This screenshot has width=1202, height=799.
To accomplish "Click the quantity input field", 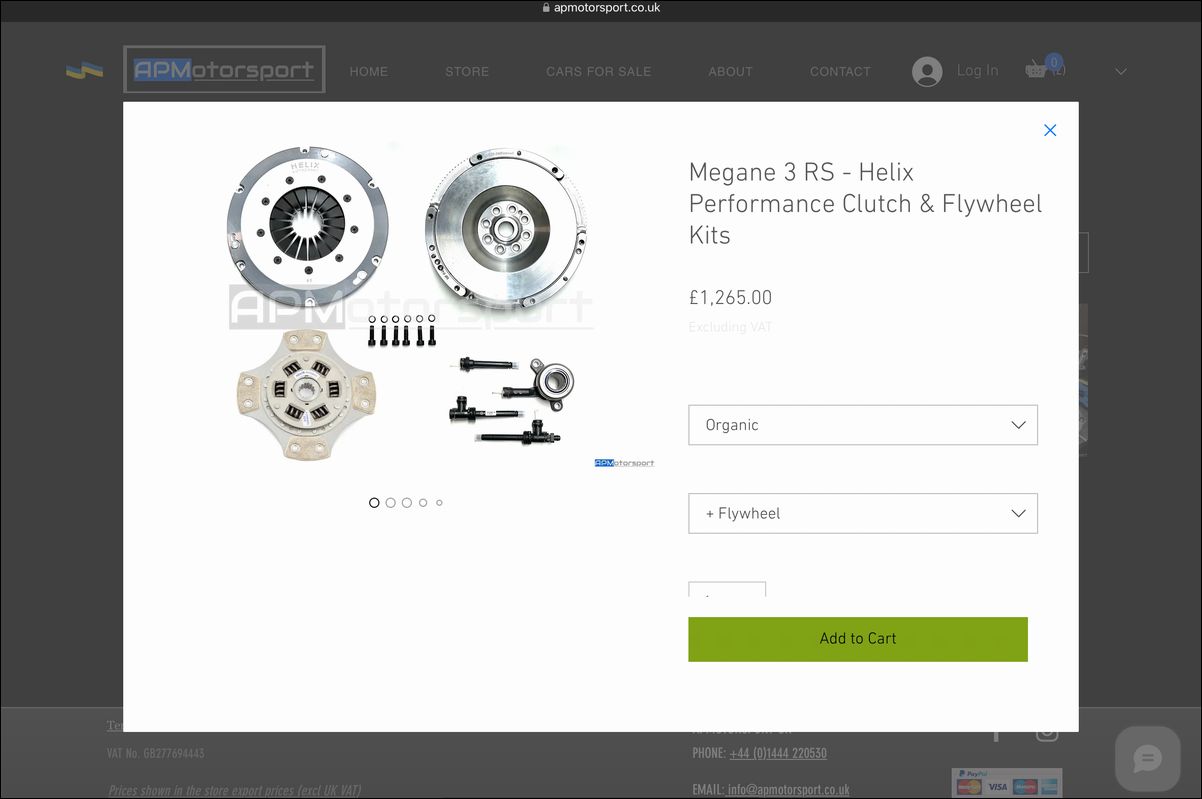I will [727, 590].
